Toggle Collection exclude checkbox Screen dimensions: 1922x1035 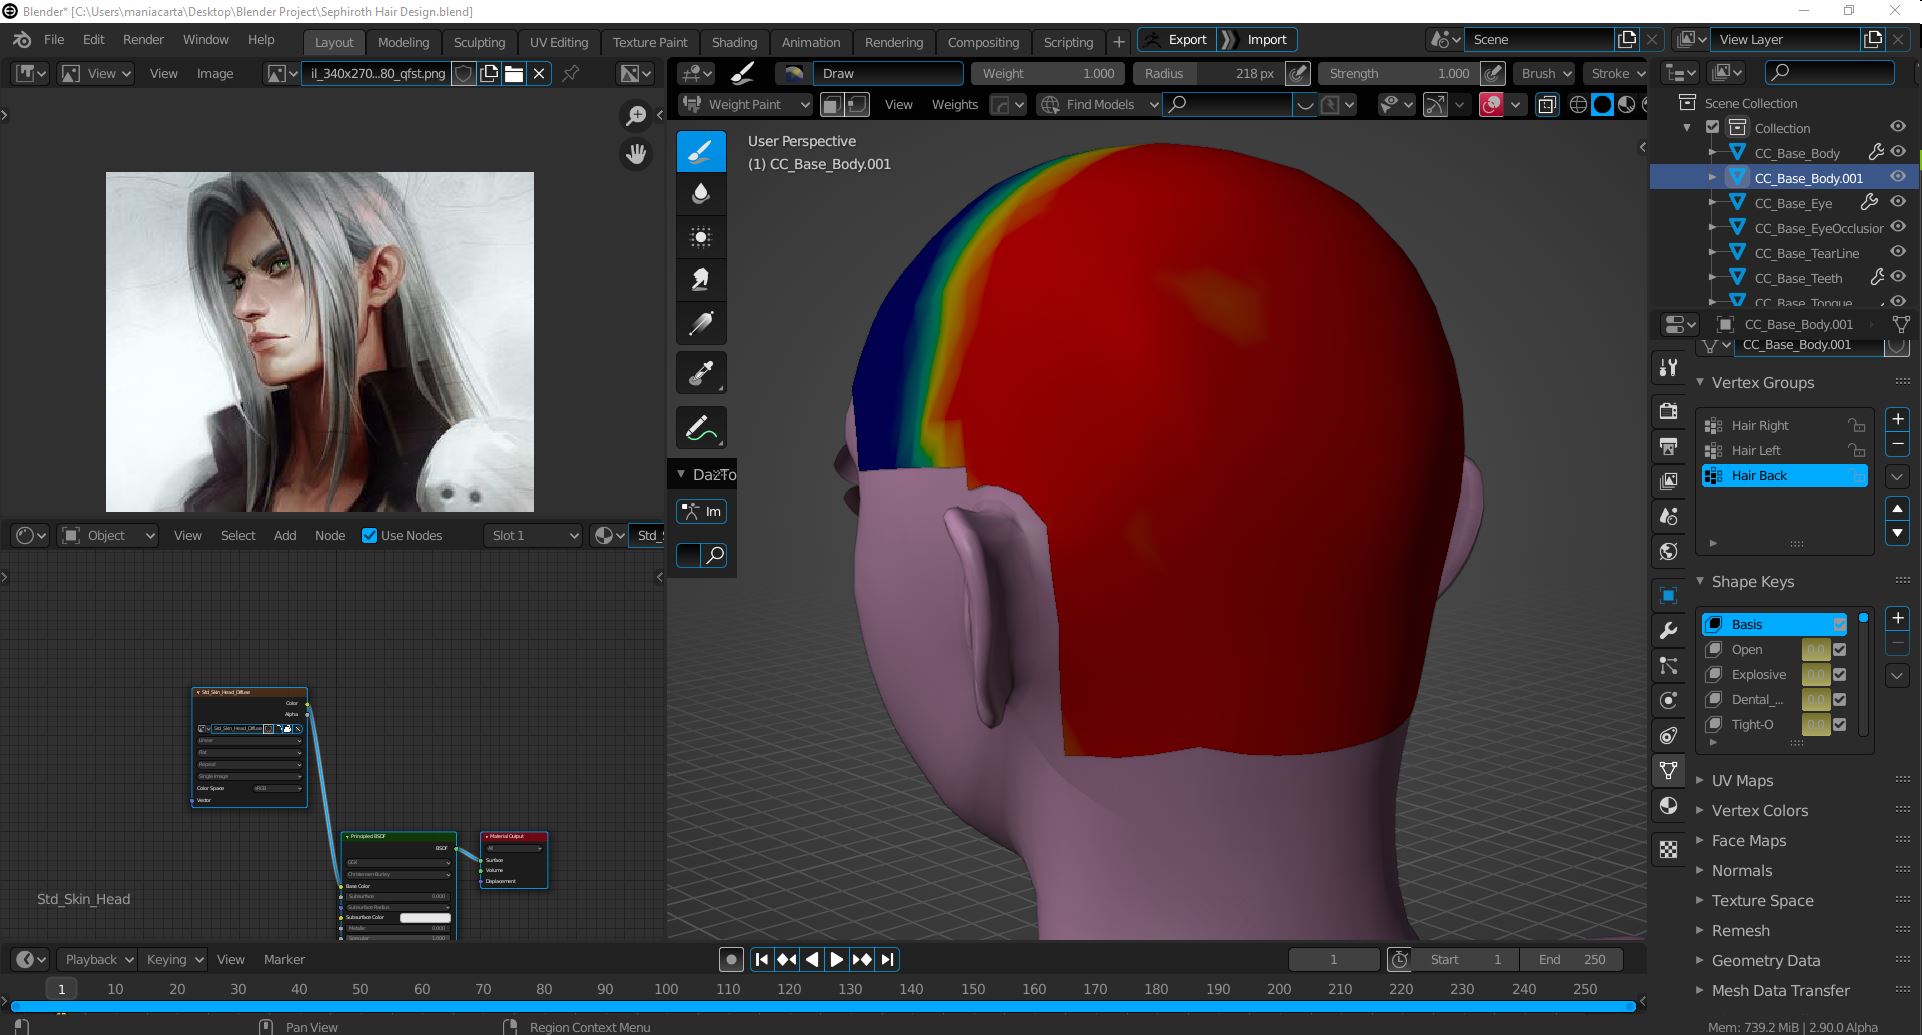click(x=1712, y=127)
